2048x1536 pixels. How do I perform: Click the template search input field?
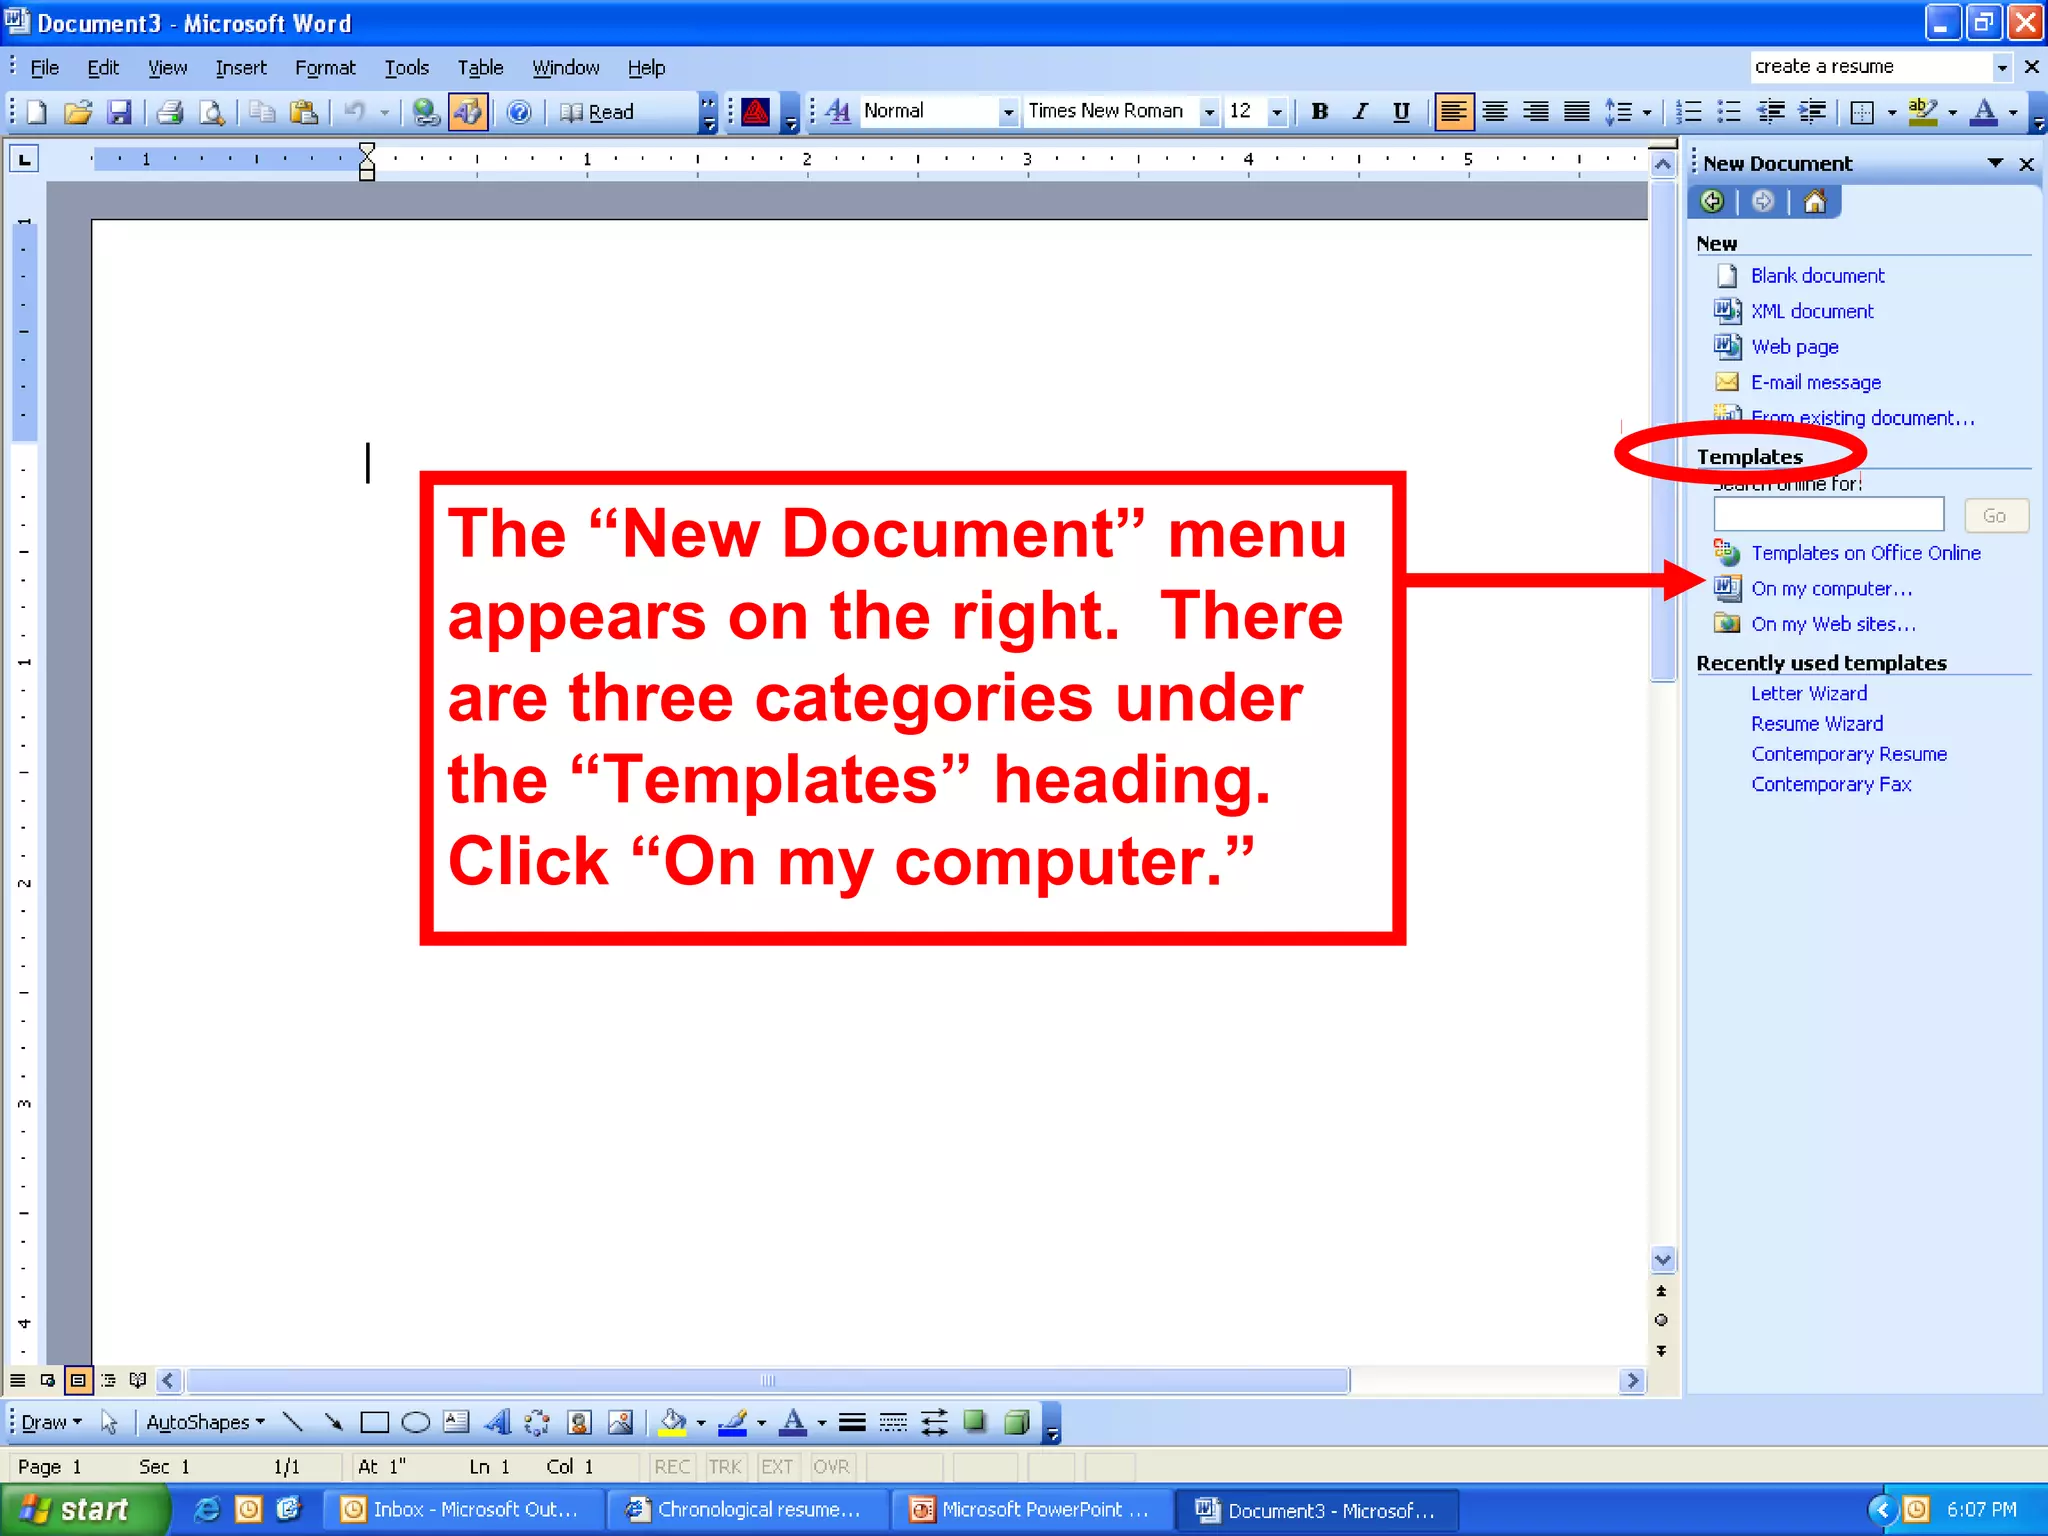point(1828,515)
